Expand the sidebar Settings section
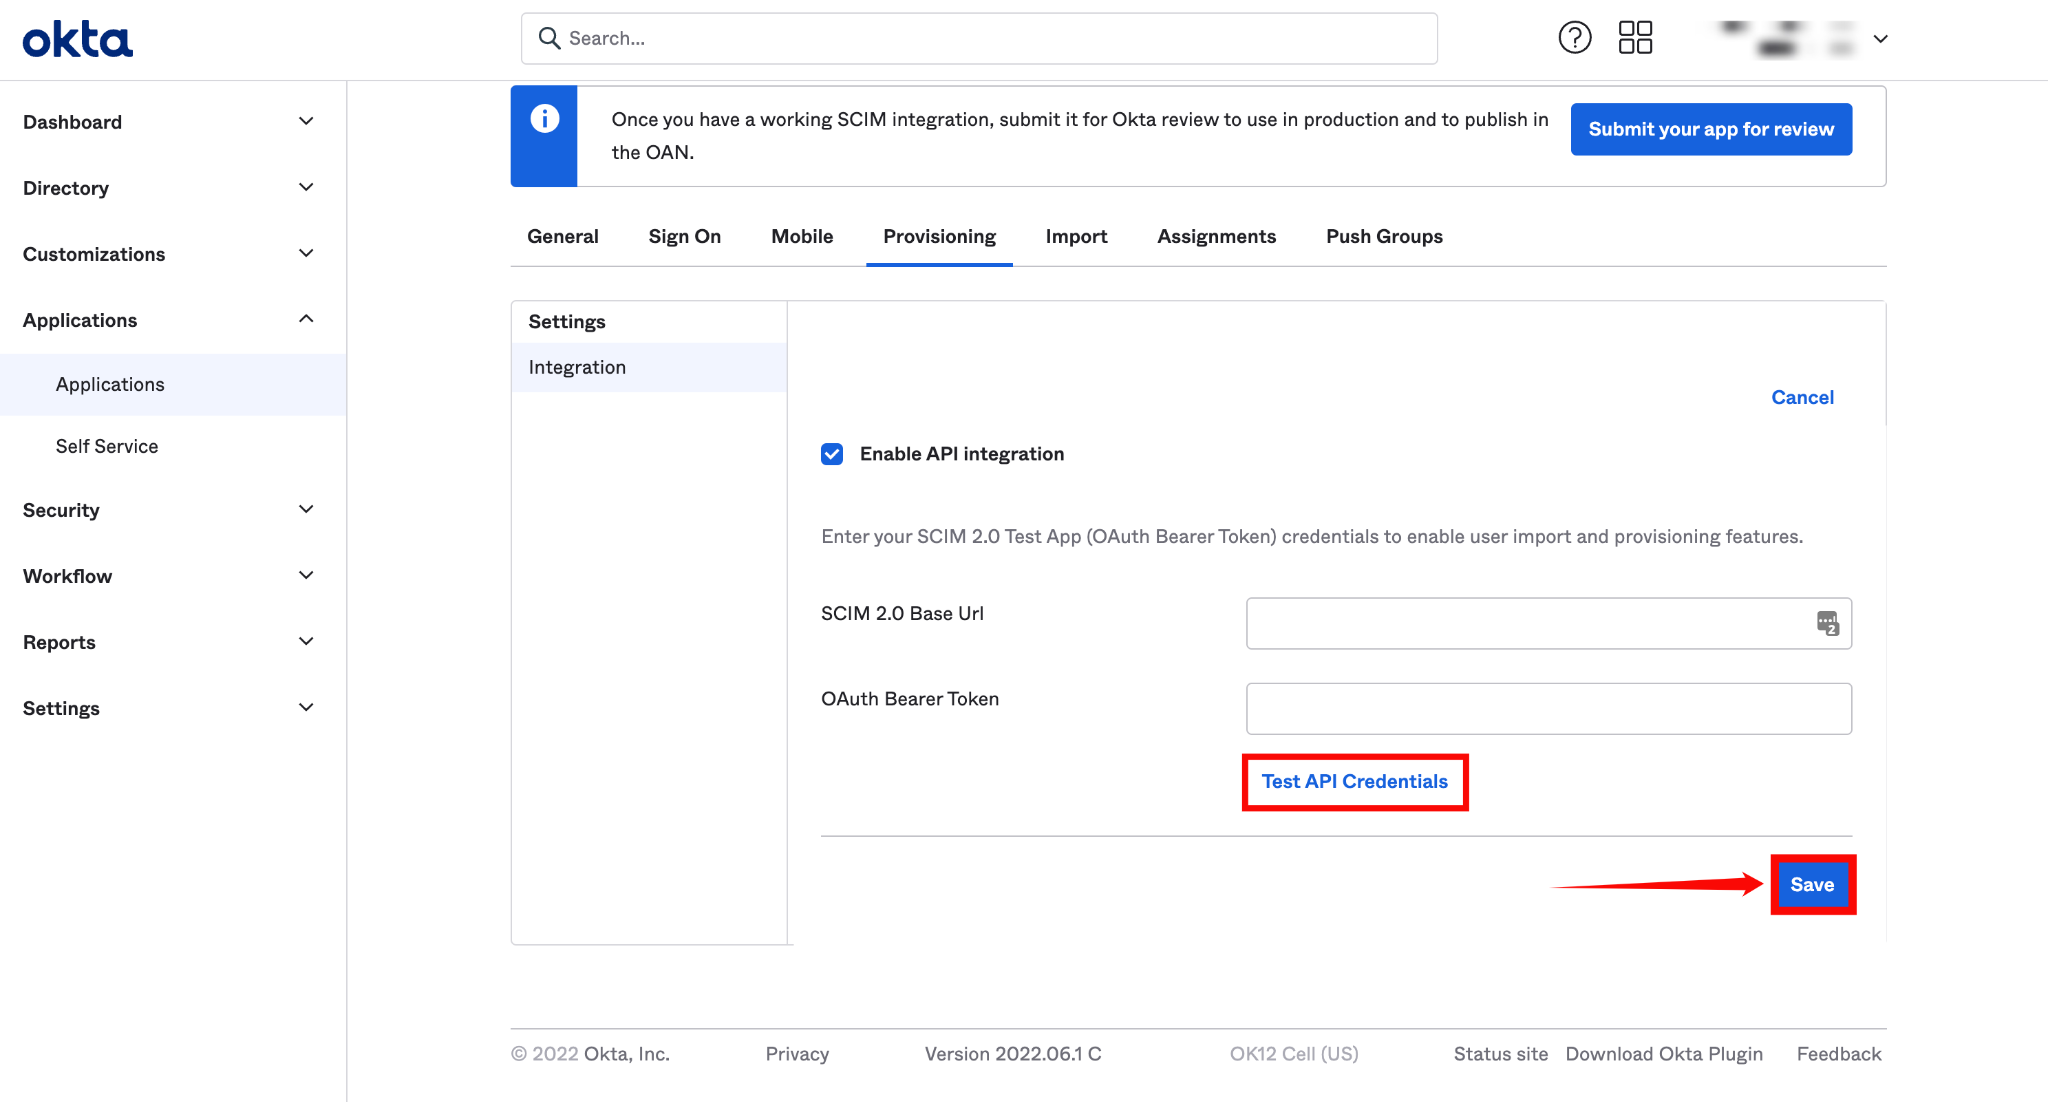2048x1102 pixels. point(173,708)
